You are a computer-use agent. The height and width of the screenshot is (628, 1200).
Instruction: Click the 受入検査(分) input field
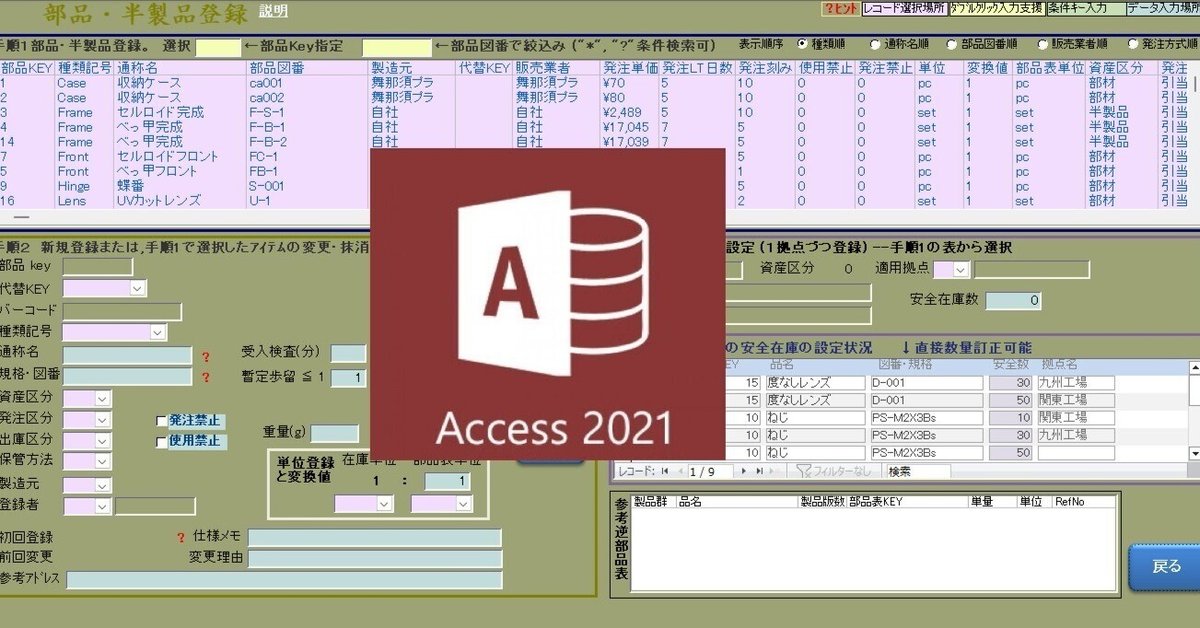(x=349, y=353)
